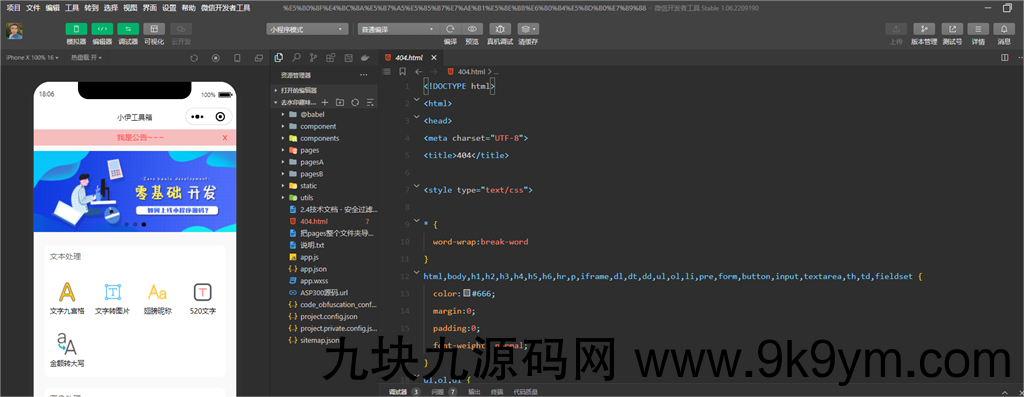
Task: Click the 编译 refresh compile icon
Action: [450, 29]
